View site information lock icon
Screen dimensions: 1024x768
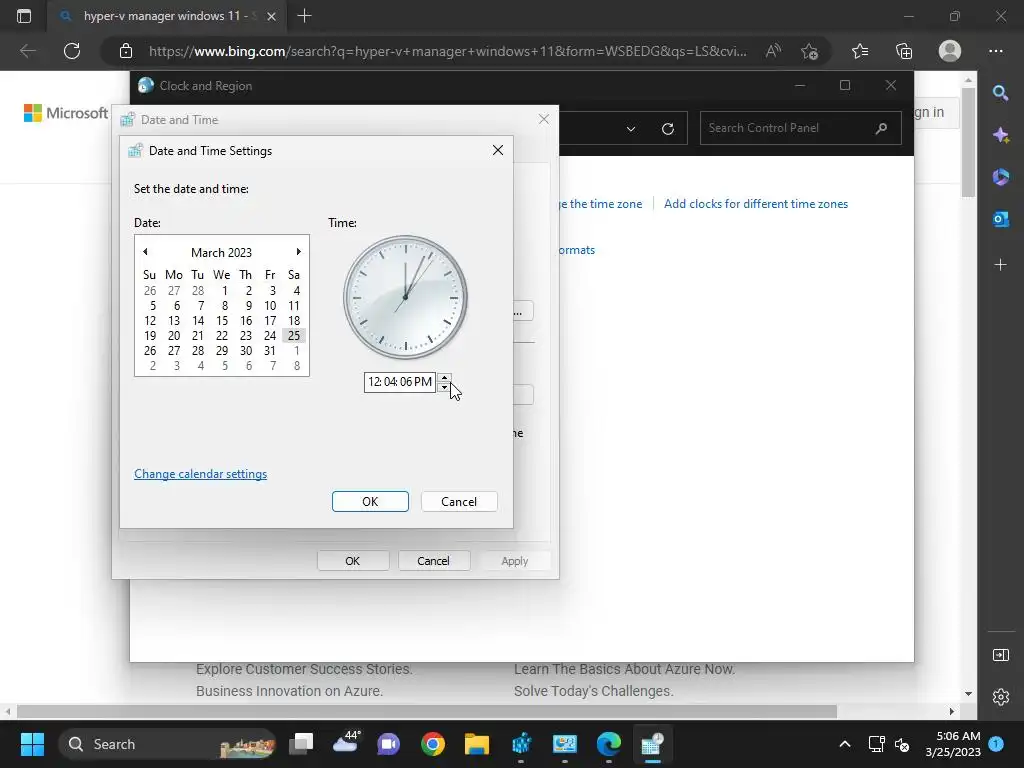click(126, 51)
